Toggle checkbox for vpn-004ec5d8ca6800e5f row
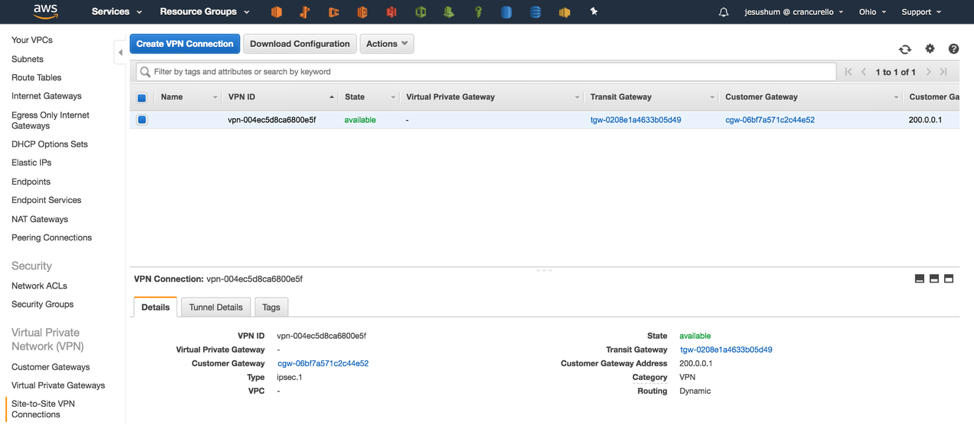The width and height of the screenshot is (974, 424). click(x=142, y=120)
